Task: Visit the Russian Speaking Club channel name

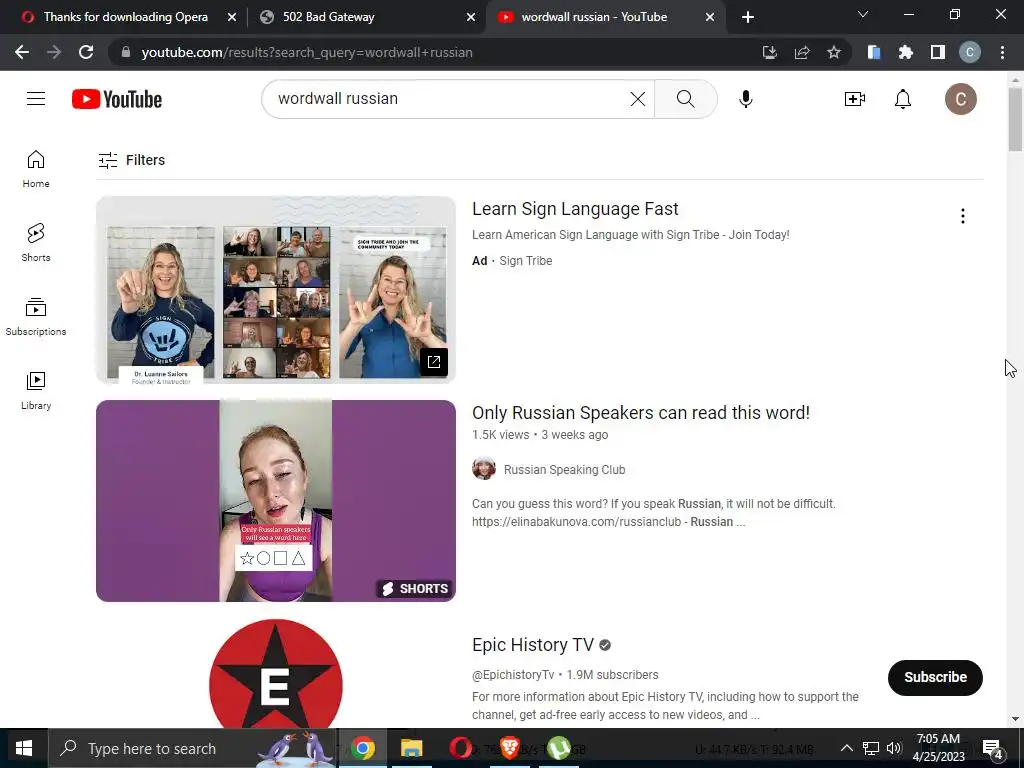Action: coord(564,470)
